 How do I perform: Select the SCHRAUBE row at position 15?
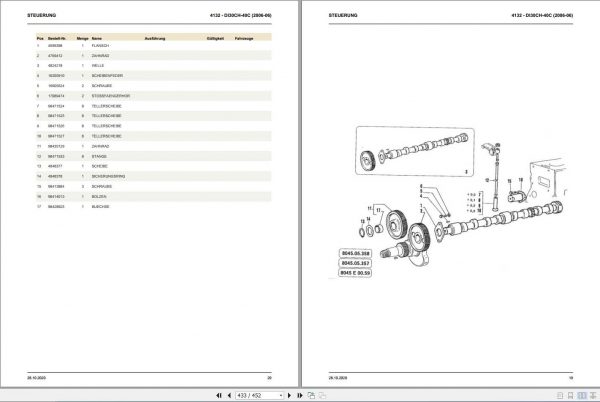(x=154, y=186)
